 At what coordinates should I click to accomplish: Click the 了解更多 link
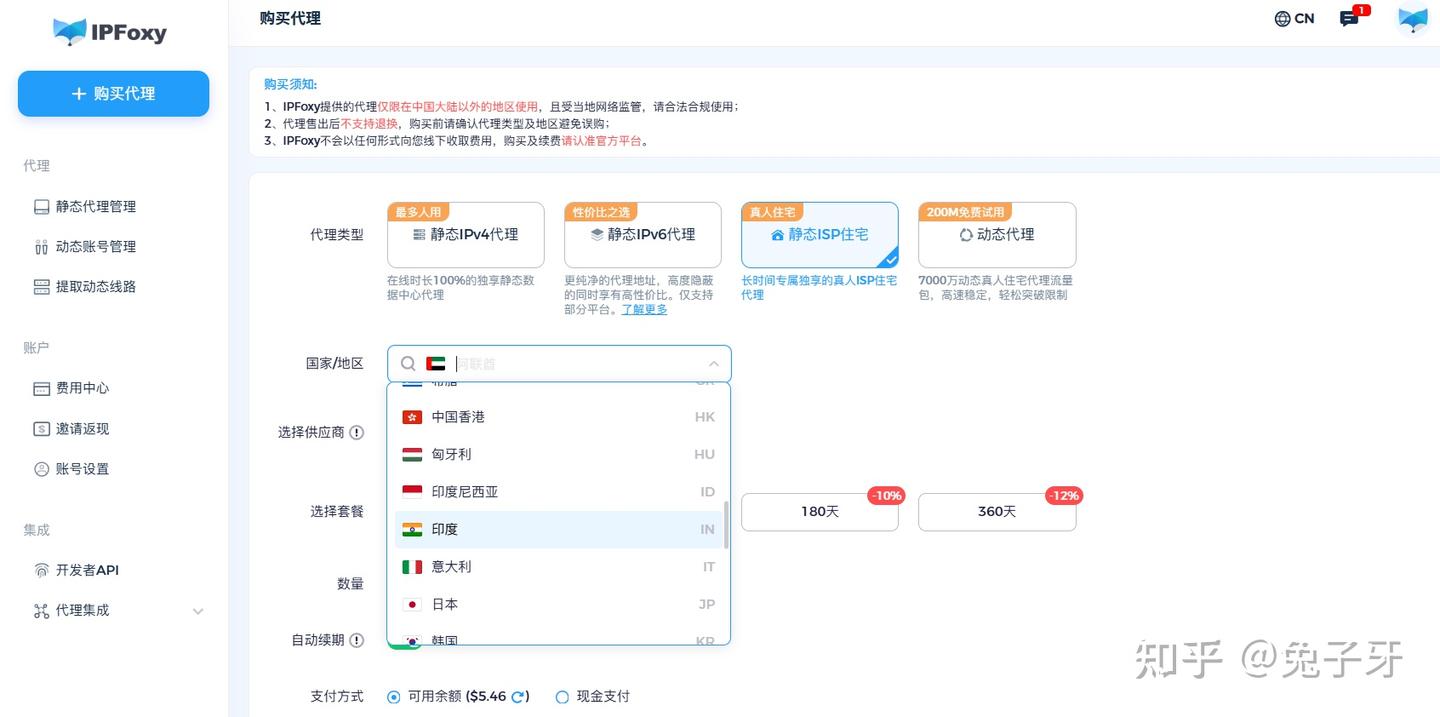644,310
